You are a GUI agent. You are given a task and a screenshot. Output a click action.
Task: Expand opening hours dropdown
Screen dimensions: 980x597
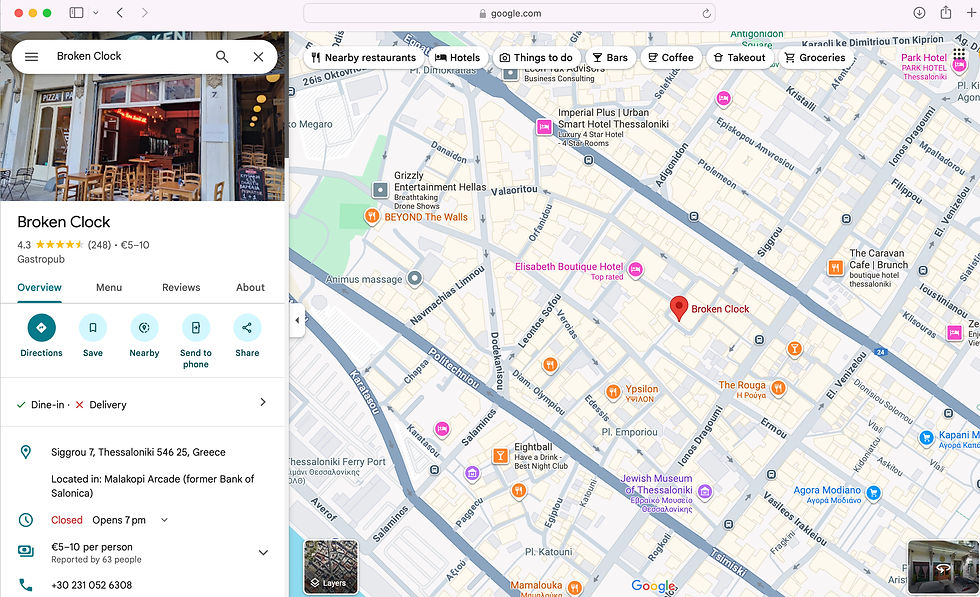(x=164, y=519)
